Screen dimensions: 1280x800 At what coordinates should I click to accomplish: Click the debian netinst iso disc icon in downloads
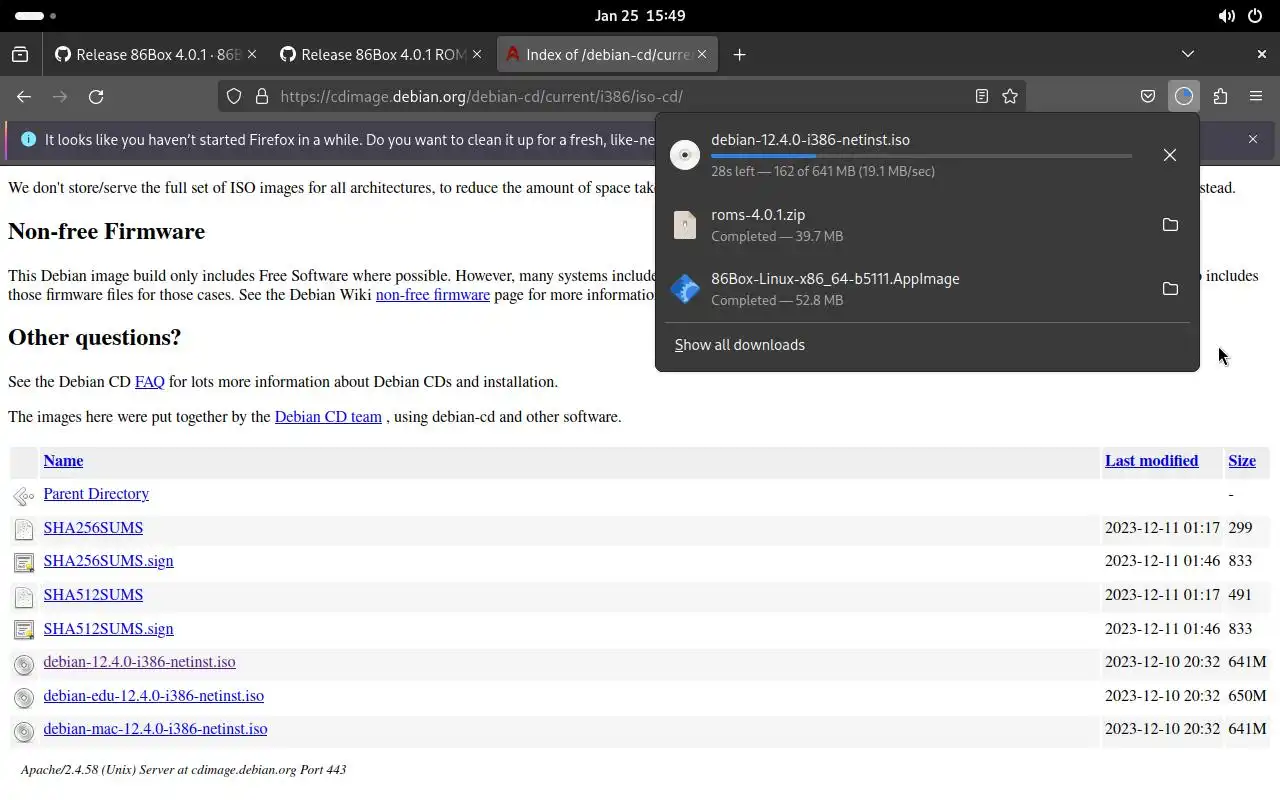(x=685, y=155)
